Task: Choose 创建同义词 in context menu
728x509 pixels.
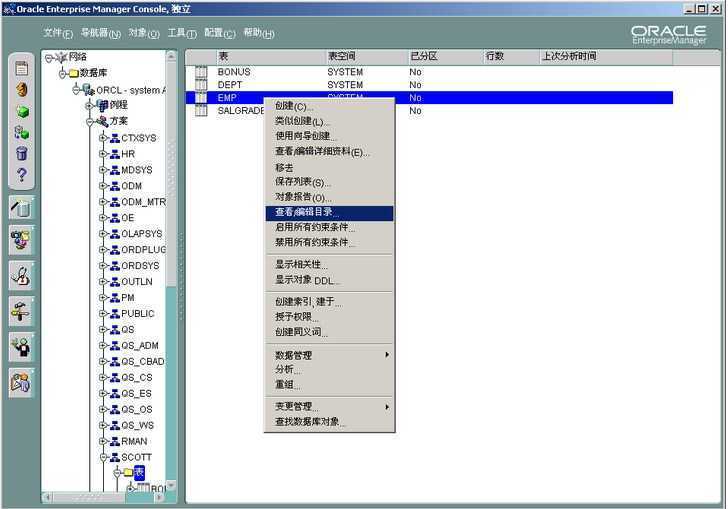Action: tap(329, 333)
